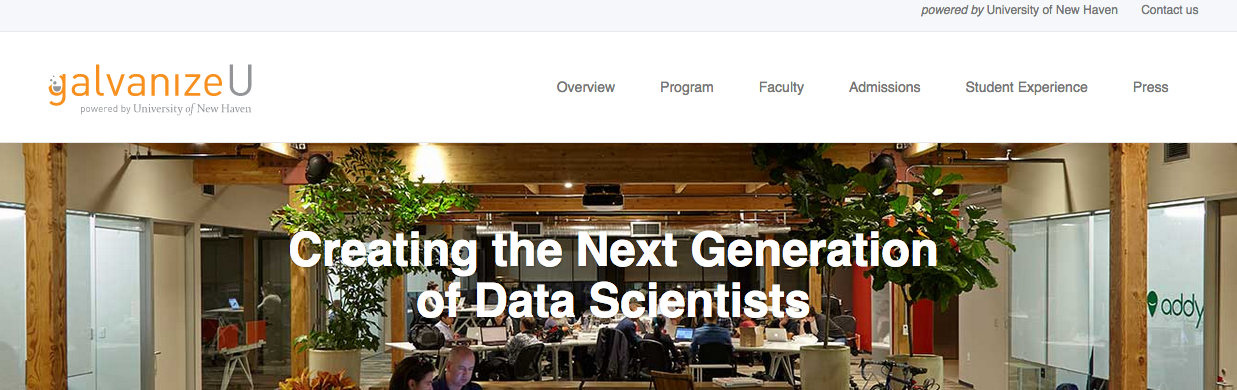The image size is (1237, 390).
Task: Click the galvanizeU logo
Action: (x=150, y=88)
